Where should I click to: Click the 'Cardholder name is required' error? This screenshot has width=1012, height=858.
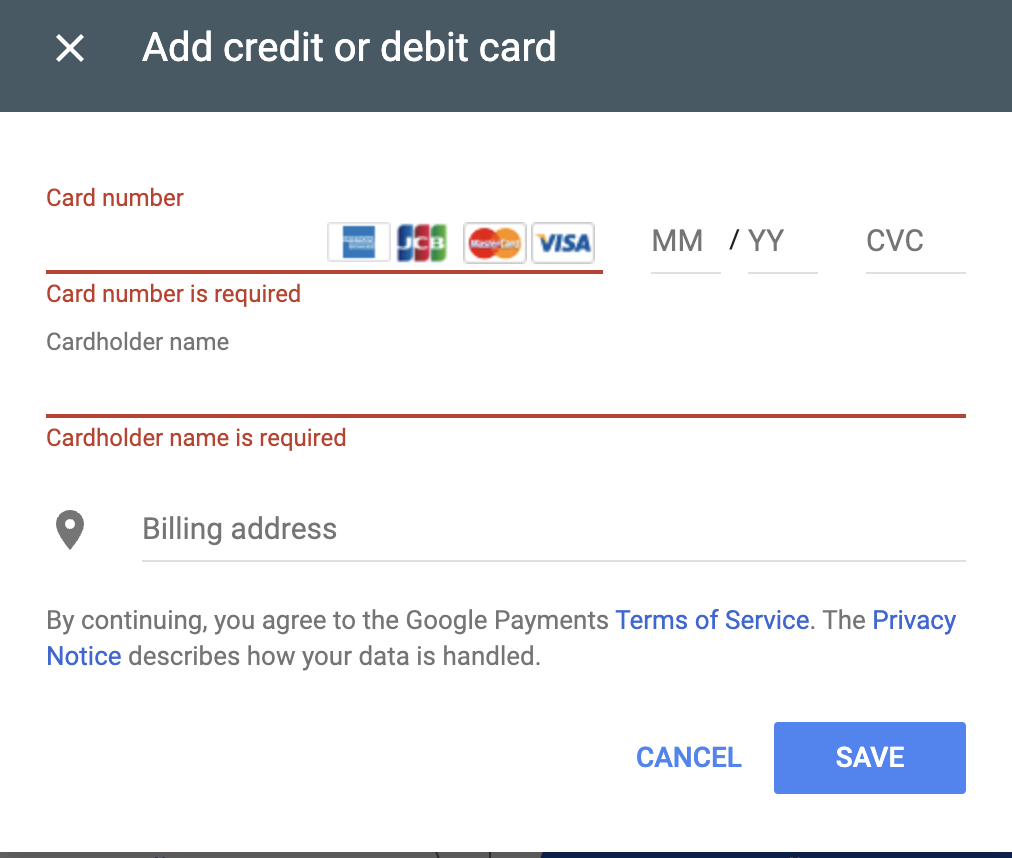[196, 438]
